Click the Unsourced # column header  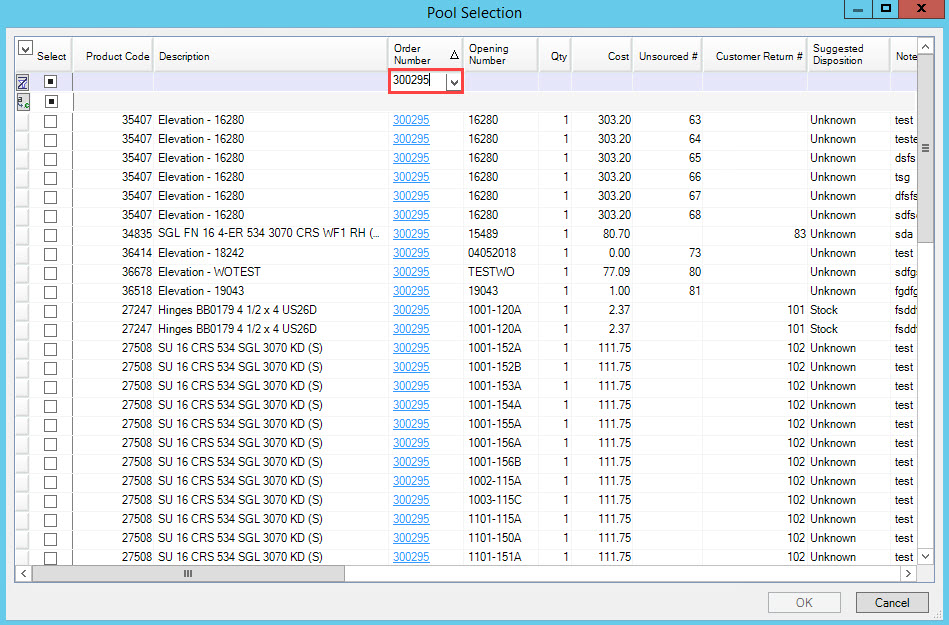(668, 56)
